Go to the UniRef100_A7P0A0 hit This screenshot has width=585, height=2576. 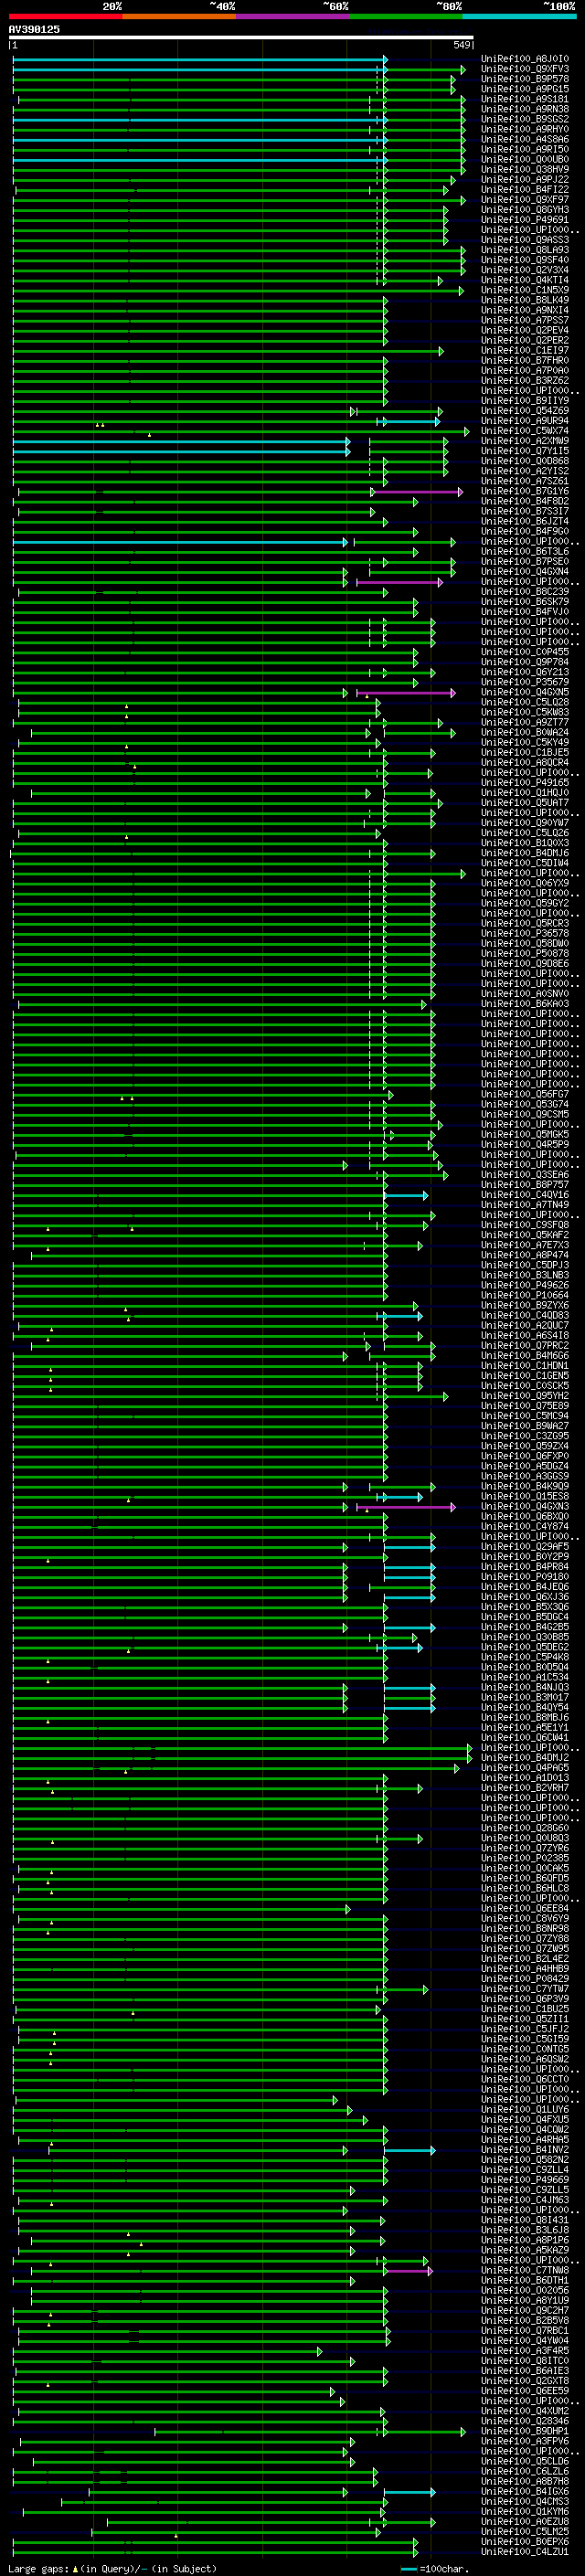(525, 370)
